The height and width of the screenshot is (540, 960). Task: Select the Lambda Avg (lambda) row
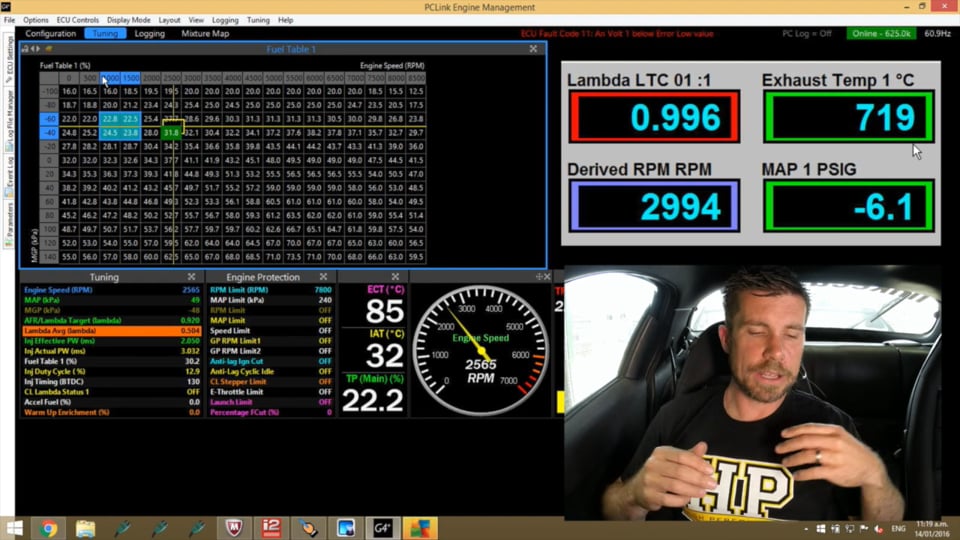click(x=111, y=331)
